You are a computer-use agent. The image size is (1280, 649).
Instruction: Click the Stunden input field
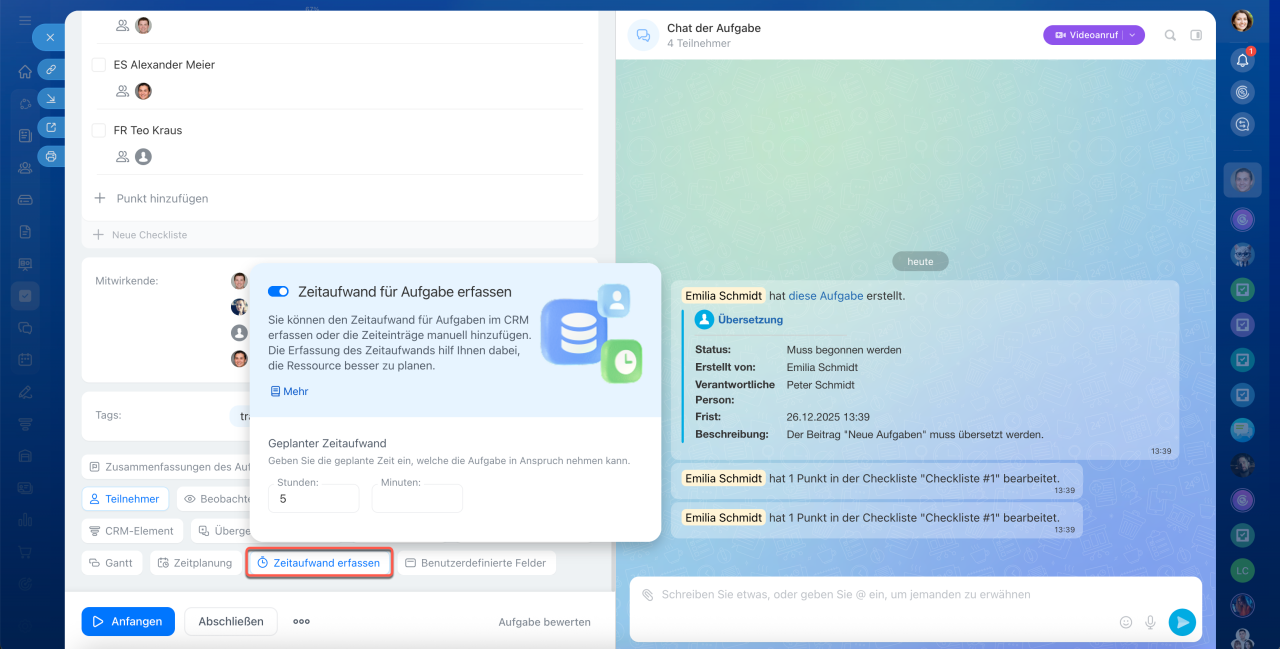pyautogui.click(x=313, y=498)
